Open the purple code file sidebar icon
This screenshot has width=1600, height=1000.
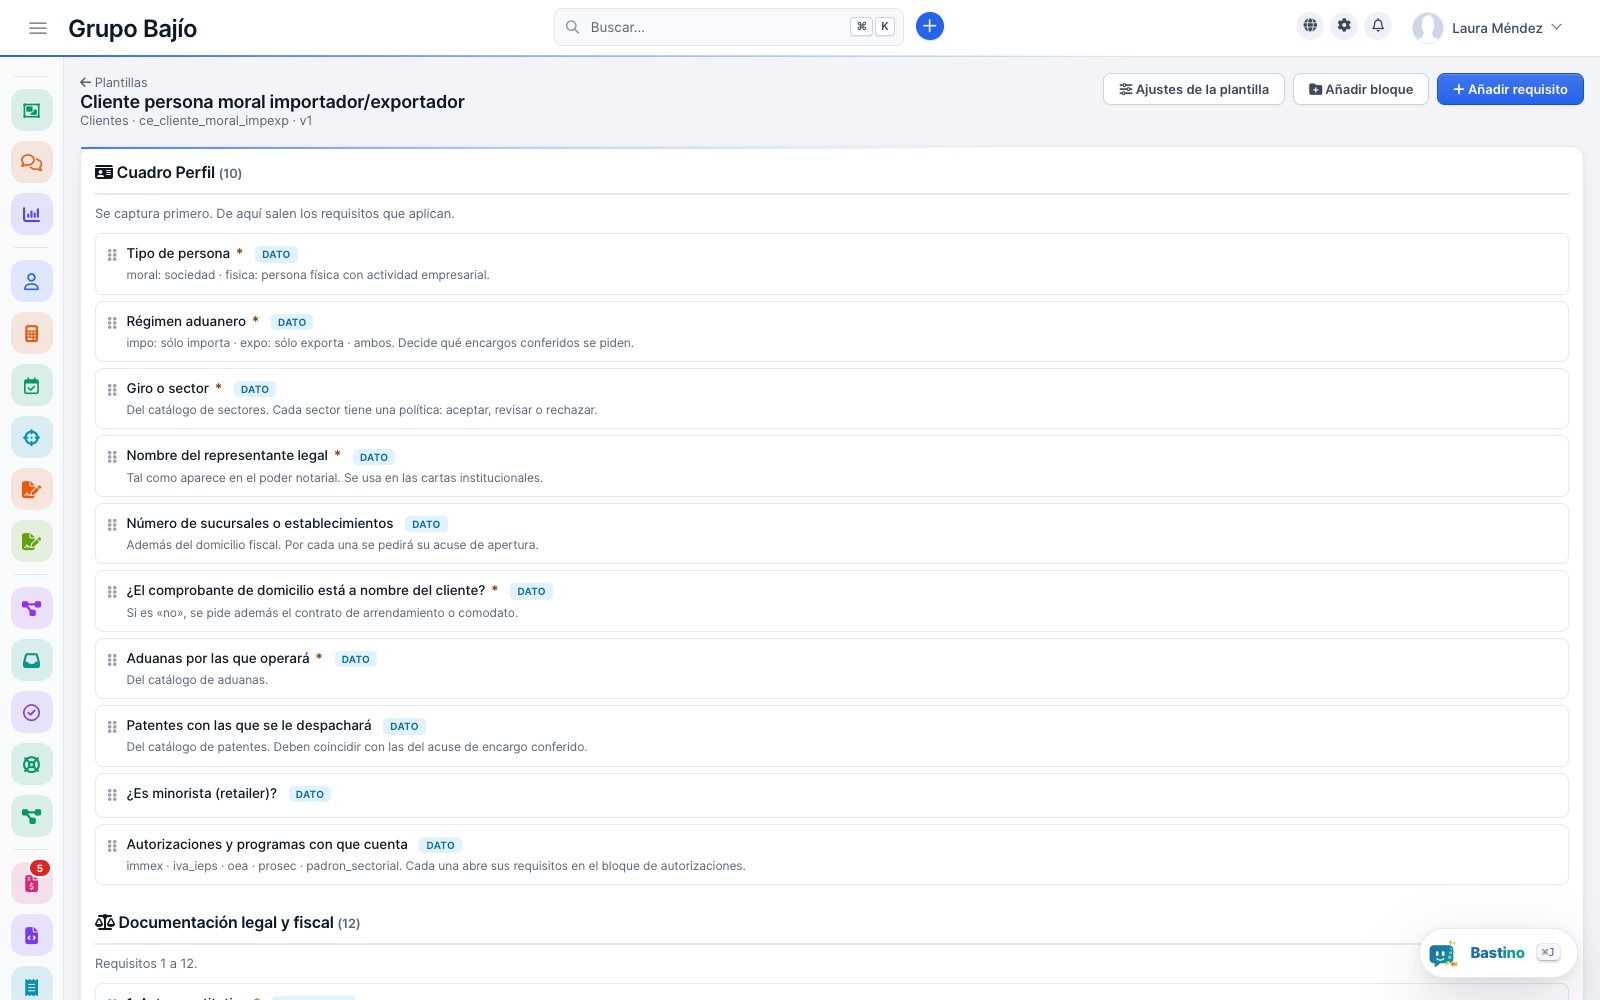[x=32, y=936]
